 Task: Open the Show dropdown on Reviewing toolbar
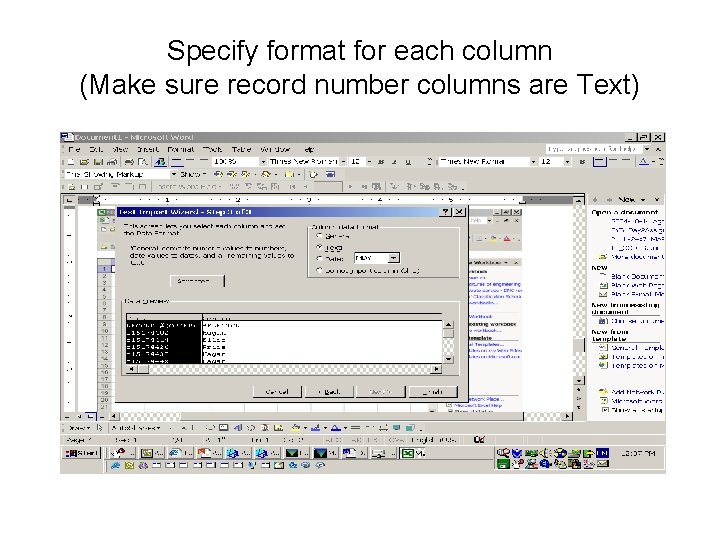click(x=193, y=174)
